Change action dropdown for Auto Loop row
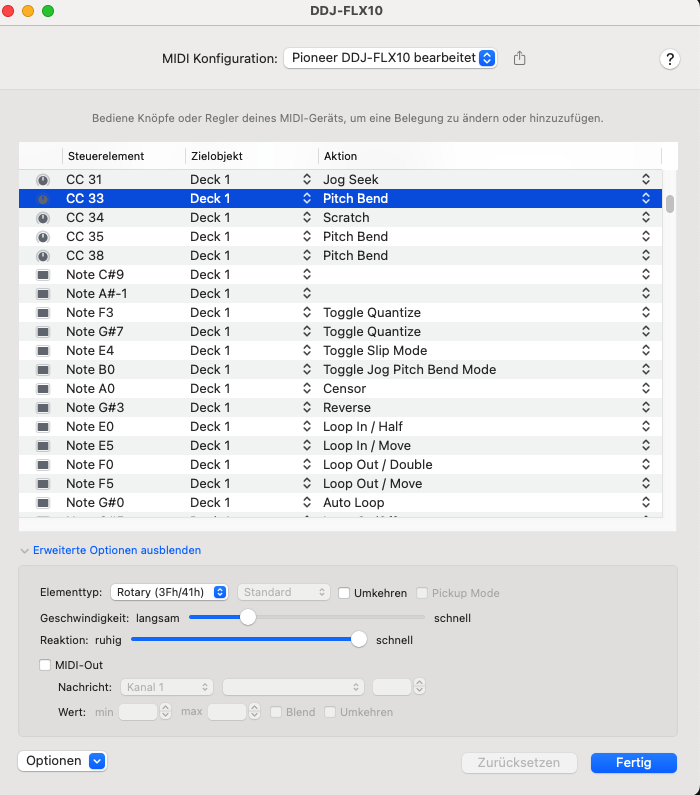 (x=646, y=503)
